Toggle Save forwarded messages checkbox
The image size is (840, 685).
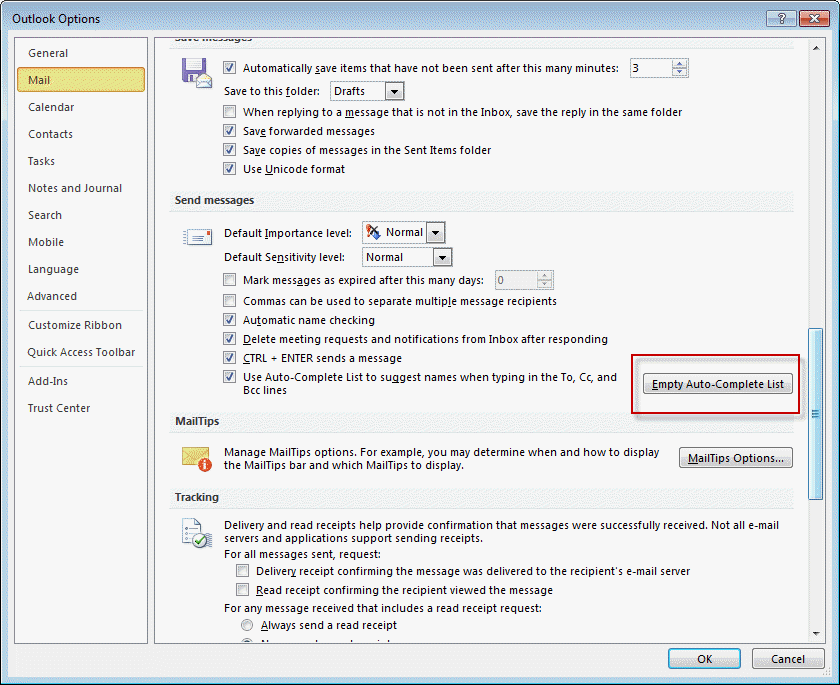[230, 131]
